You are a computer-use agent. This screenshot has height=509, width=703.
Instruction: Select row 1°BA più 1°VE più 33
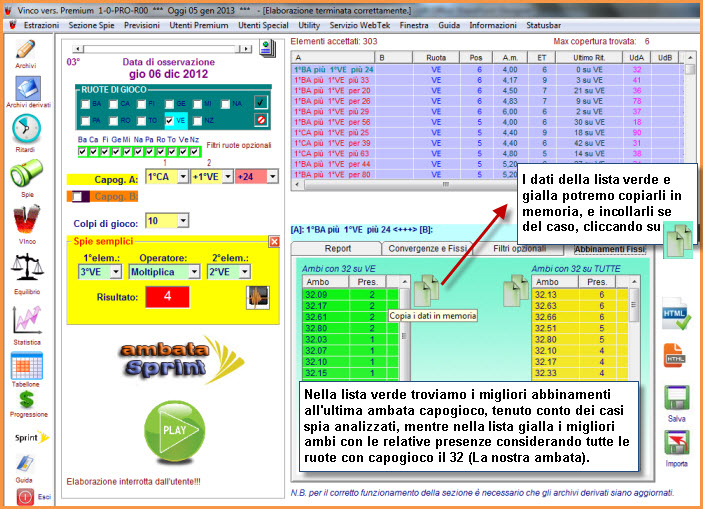click(x=487, y=80)
